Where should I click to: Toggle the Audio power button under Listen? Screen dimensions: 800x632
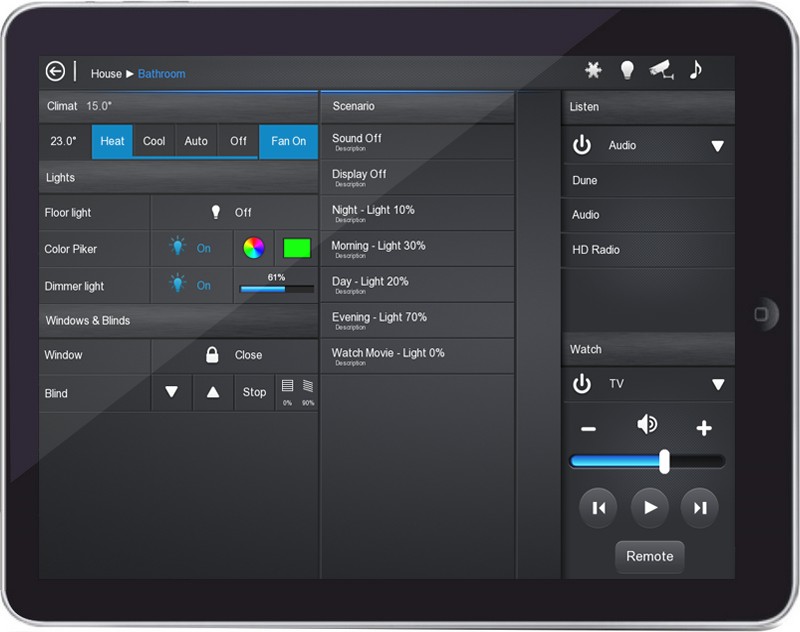tap(582, 145)
